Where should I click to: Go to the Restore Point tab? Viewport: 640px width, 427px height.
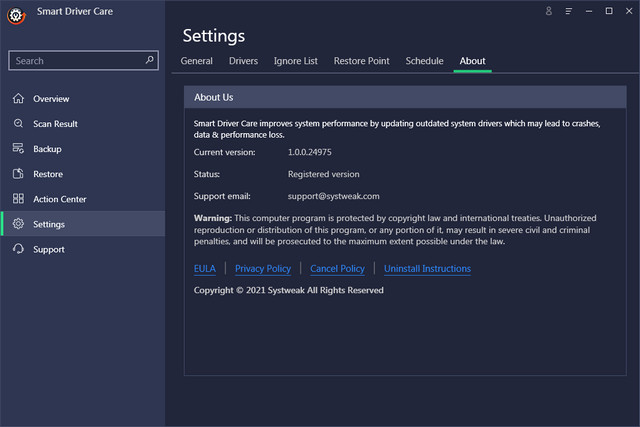tap(361, 61)
